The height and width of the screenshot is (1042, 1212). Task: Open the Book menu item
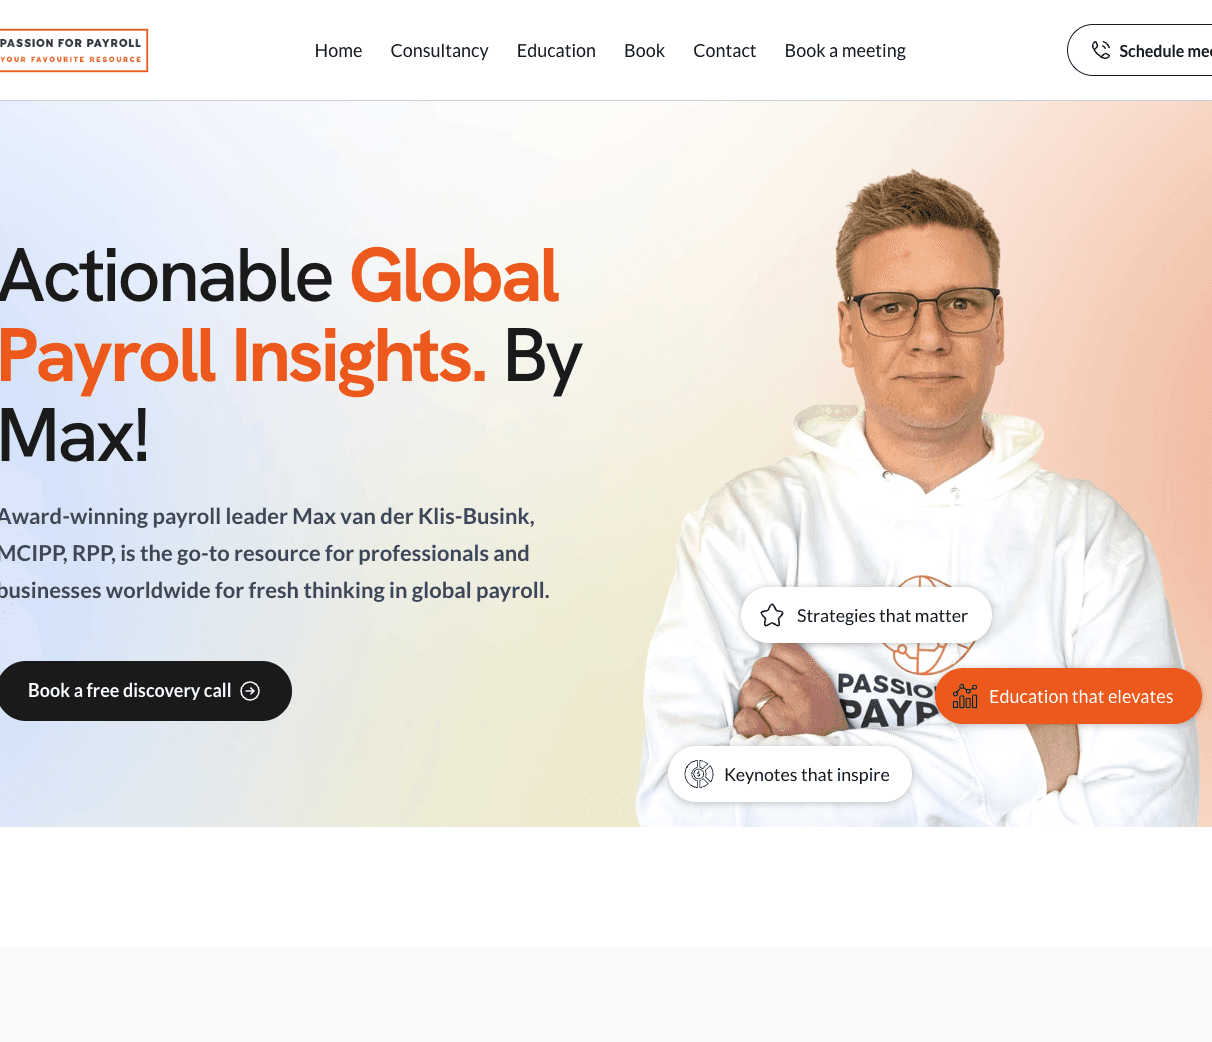[644, 50]
